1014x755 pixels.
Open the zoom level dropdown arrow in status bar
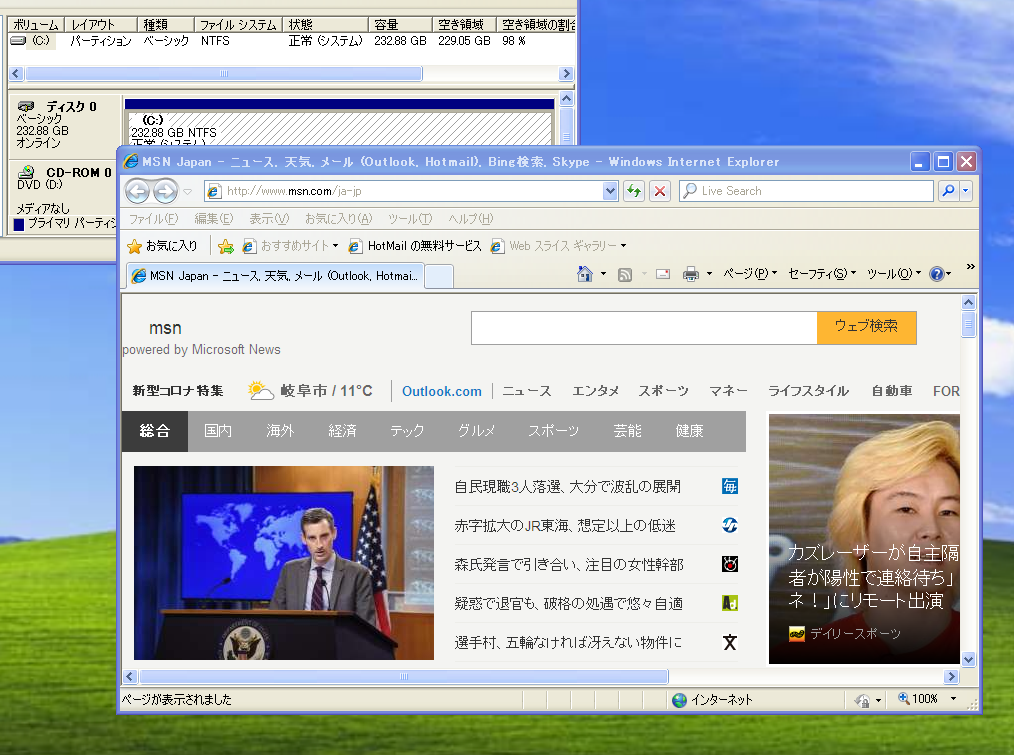[x=953, y=699]
